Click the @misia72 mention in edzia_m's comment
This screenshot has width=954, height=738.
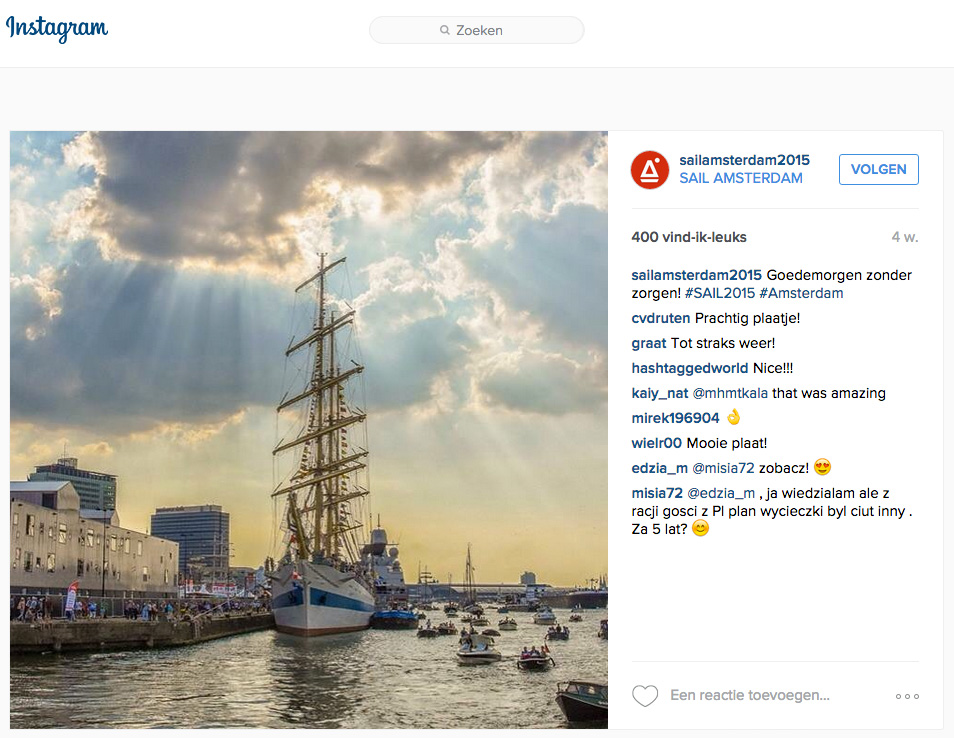coord(724,468)
